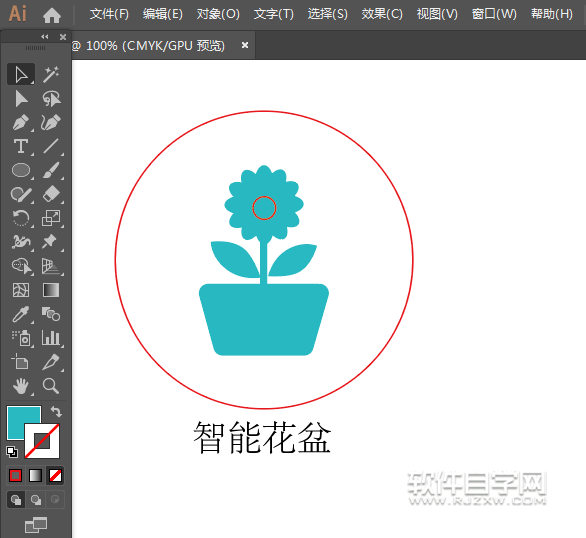The width and height of the screenshot is (586, 538).
Task: Apply Gradient mode button
Action: [x=35, y=476]
